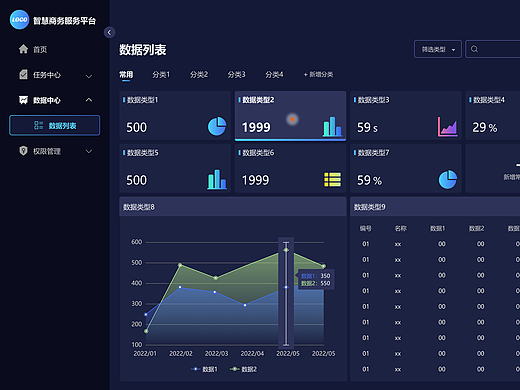
Task: Click the LOCO logo icon
Action: click(19, 20)
